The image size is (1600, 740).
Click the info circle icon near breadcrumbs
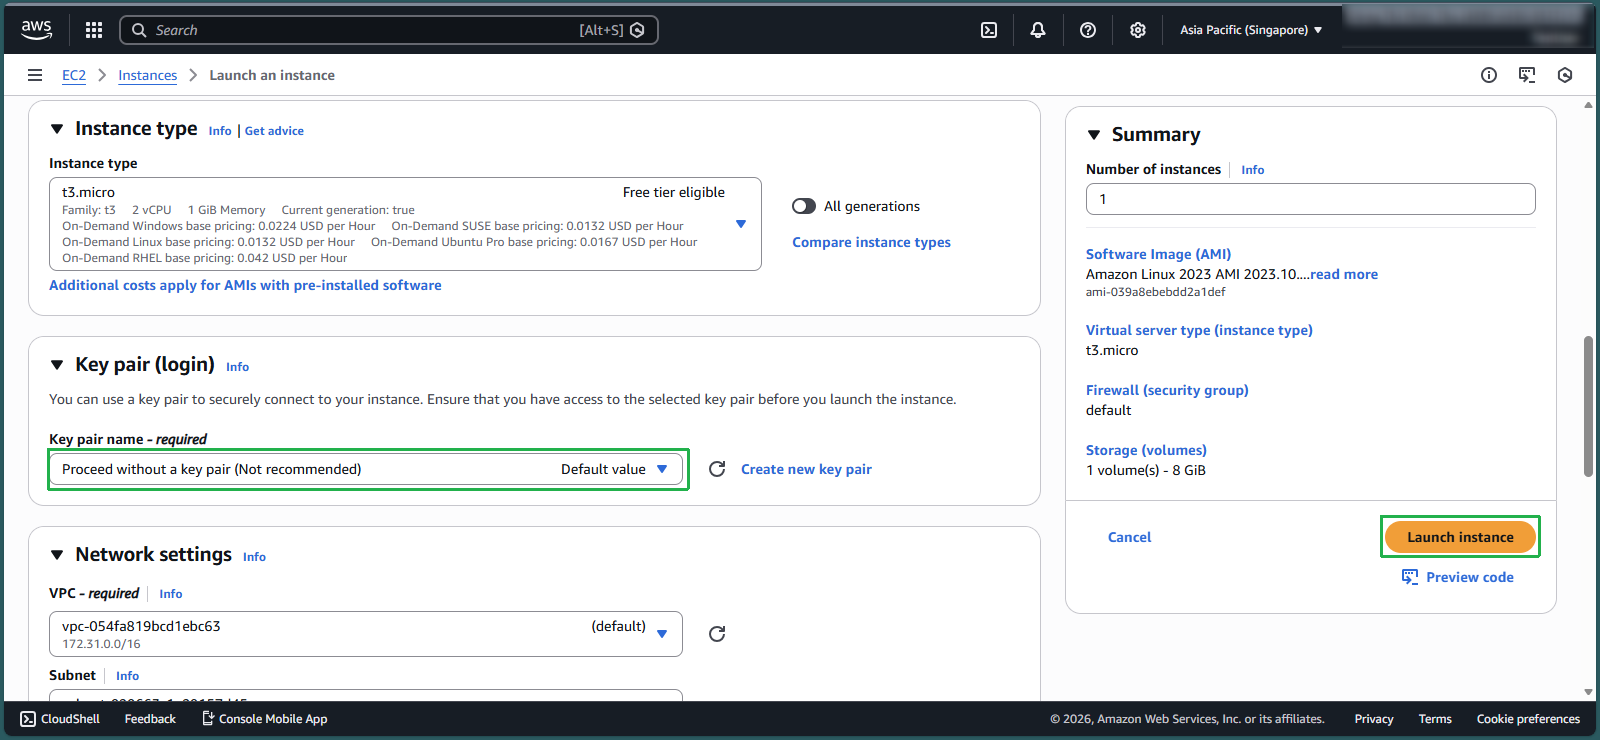(1489, 75)
